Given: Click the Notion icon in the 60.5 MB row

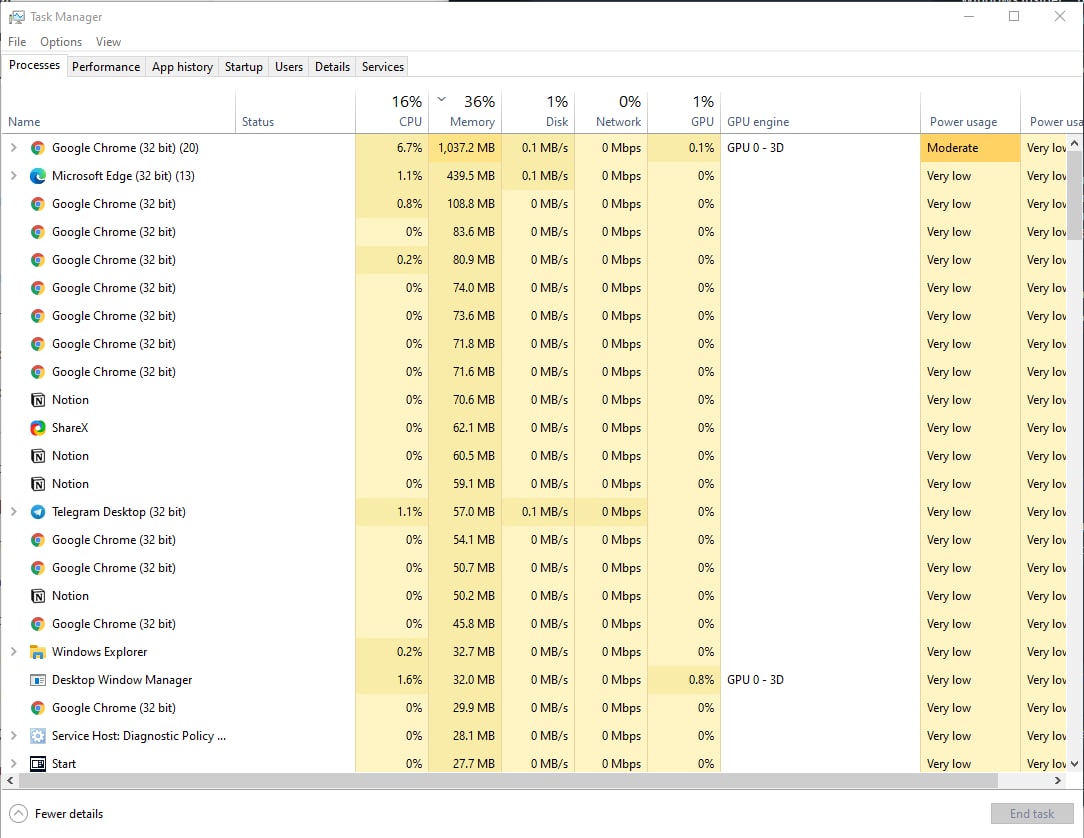Looking at the screenshot, I should pos(38,456).
